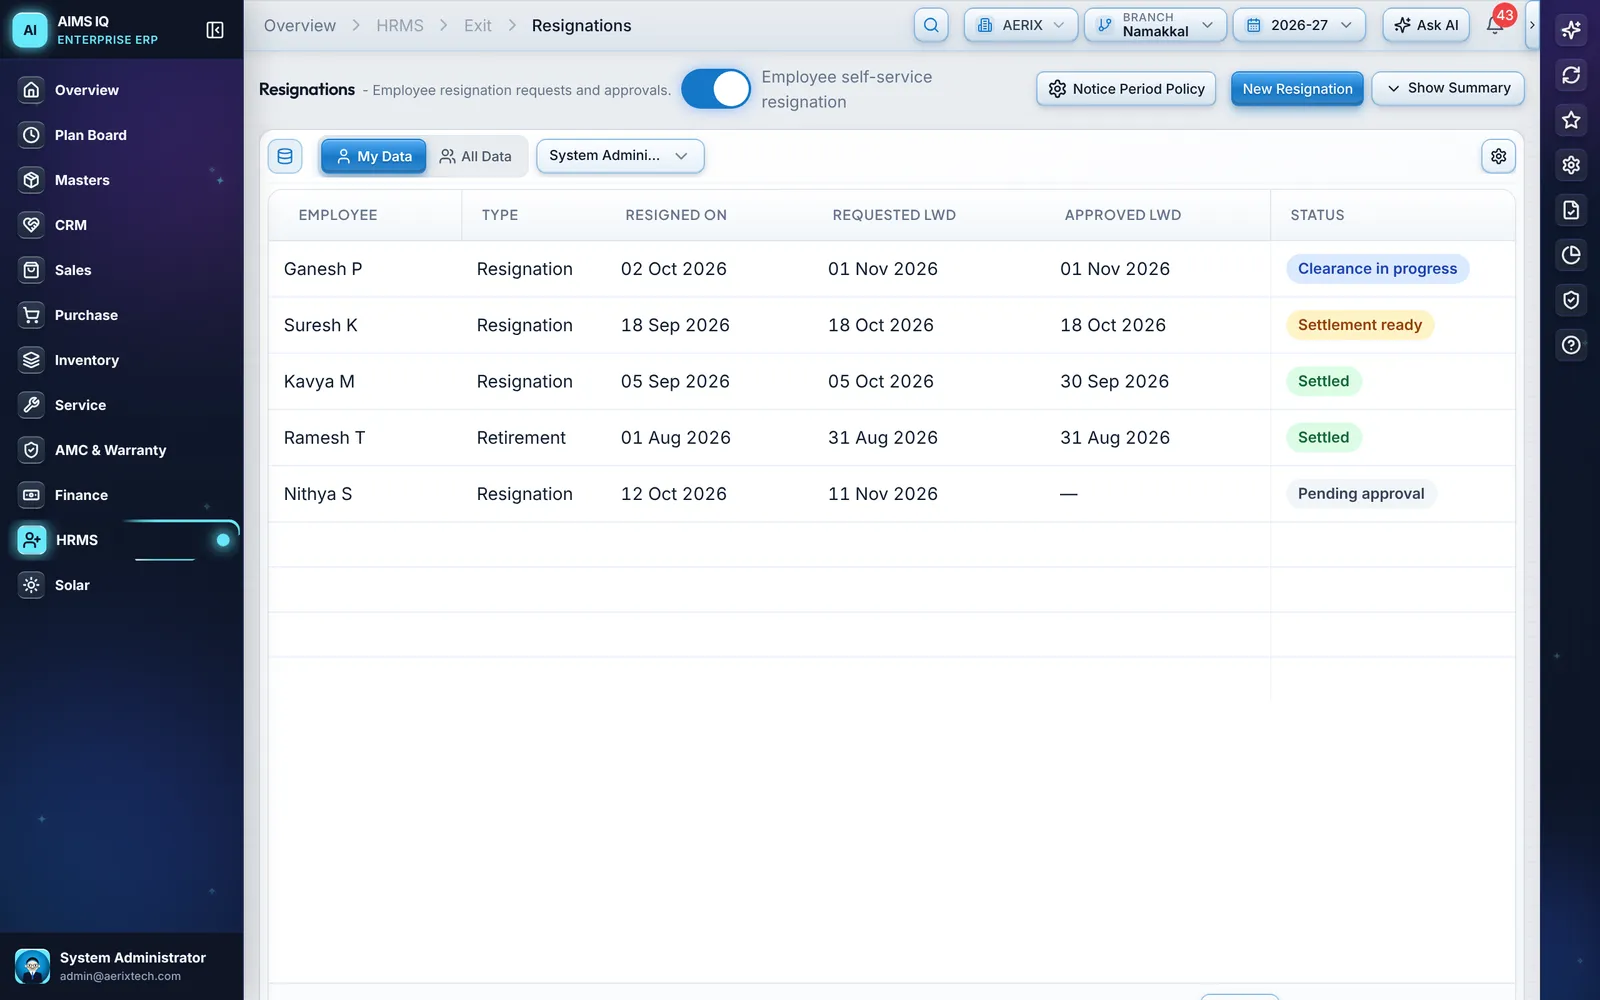The image size is (1600, 1000).
Task: Click New Resignation button
Action: click(1297, 89)
